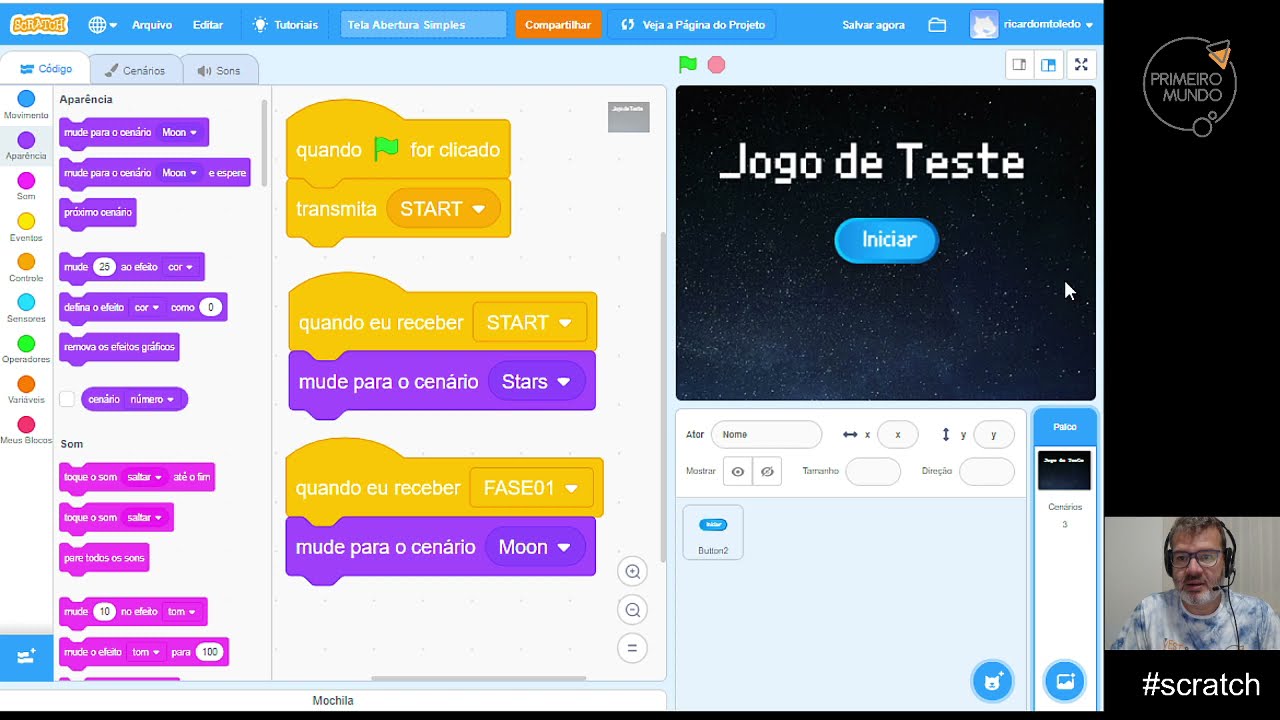Click the próximo cenário block

click(x=97, y=212)
